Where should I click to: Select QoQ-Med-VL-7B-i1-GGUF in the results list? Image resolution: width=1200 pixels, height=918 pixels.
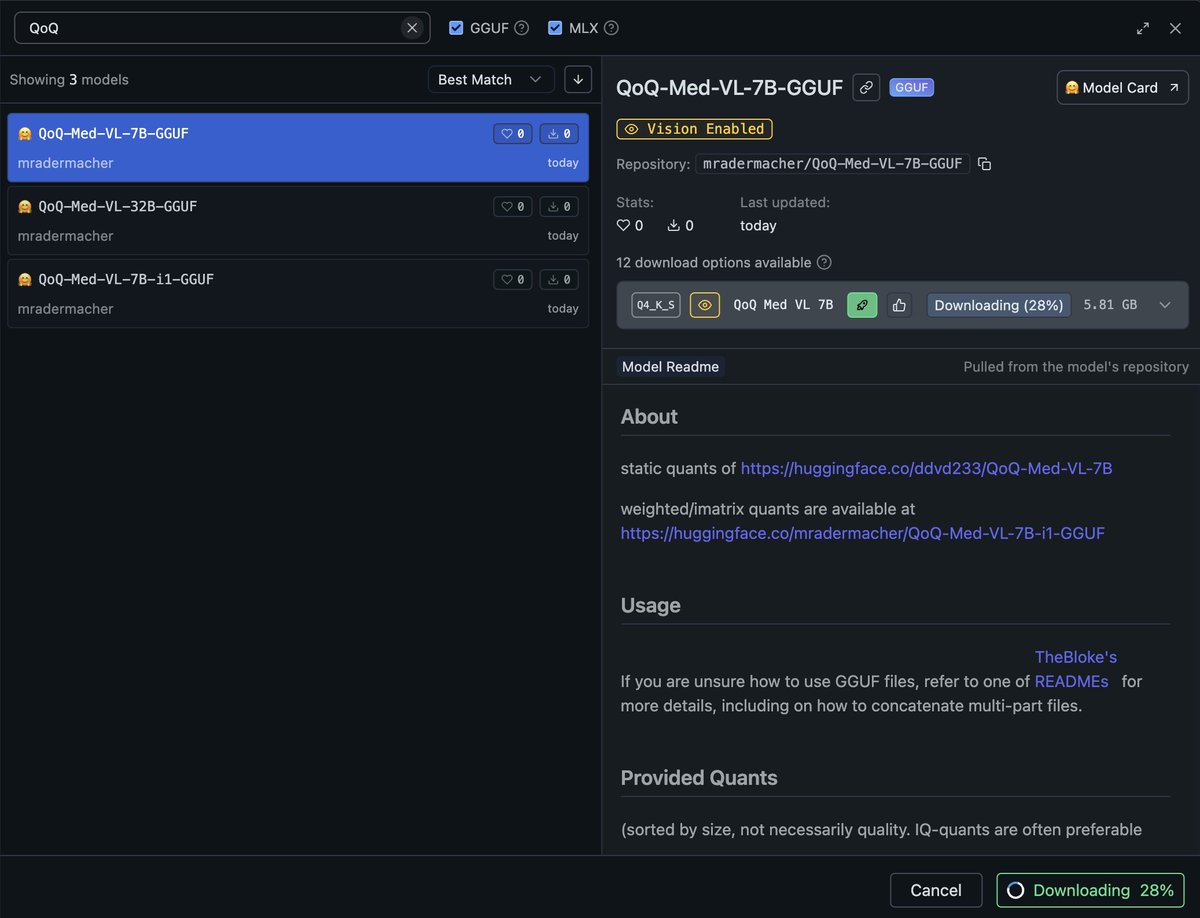[x=298, y=293]
